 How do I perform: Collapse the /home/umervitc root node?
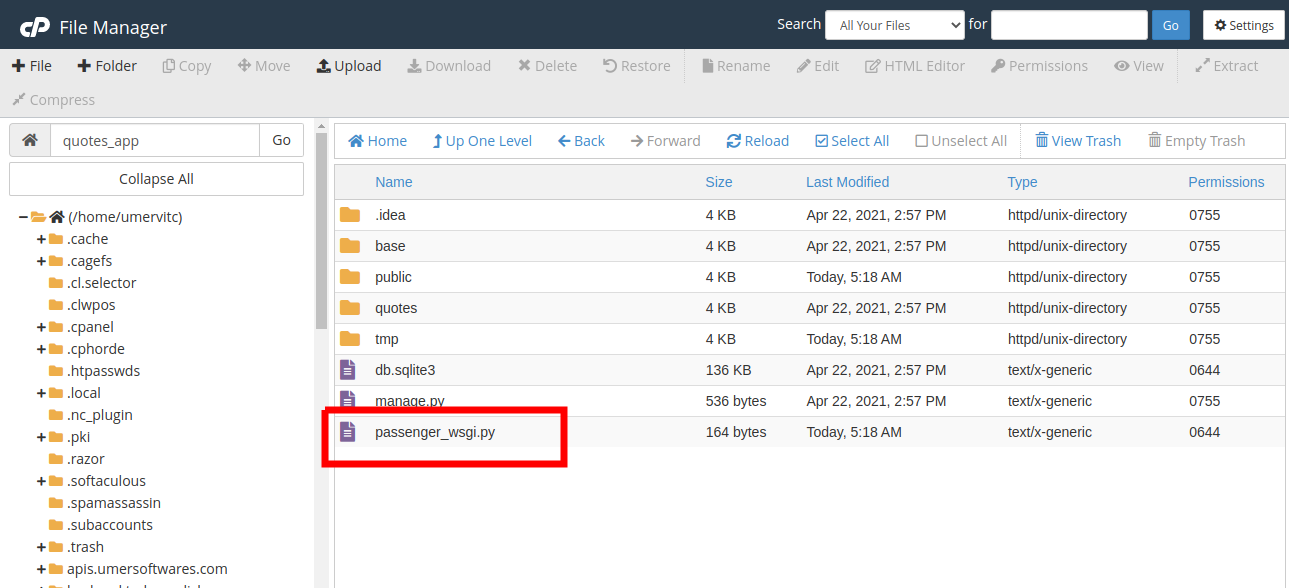coord(23,217)
